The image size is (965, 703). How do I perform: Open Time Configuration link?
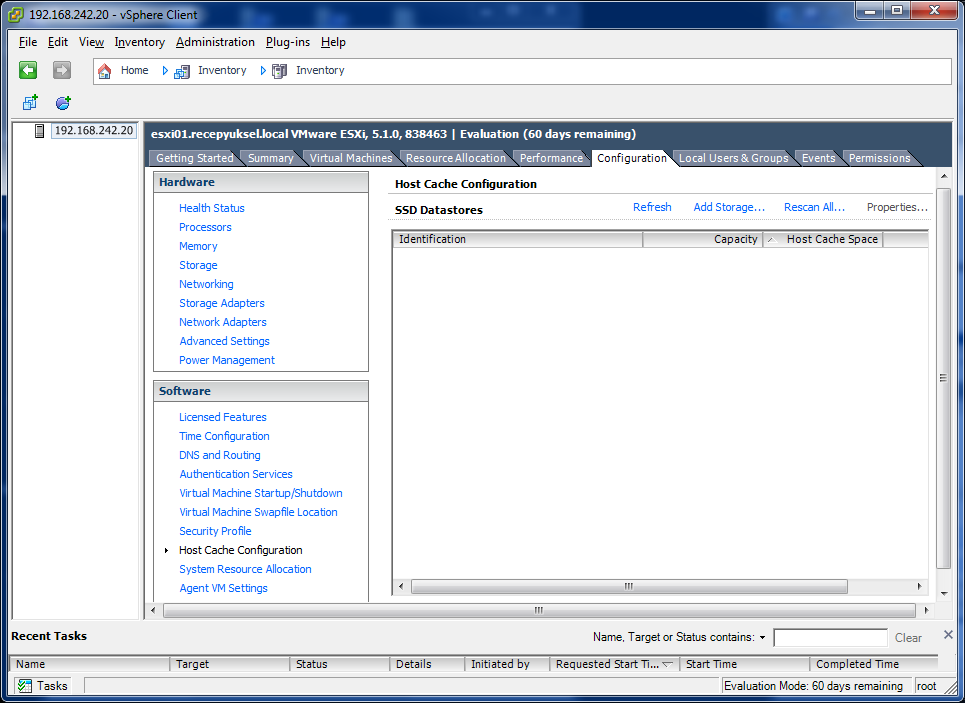tap(224, 436)
